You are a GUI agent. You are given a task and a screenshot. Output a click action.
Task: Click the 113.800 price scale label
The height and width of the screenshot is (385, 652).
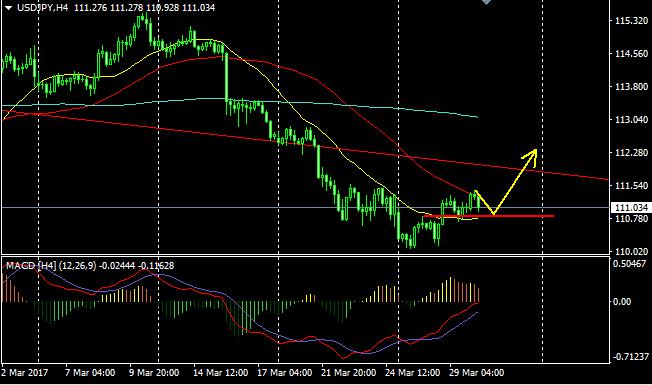coord(631,87)
